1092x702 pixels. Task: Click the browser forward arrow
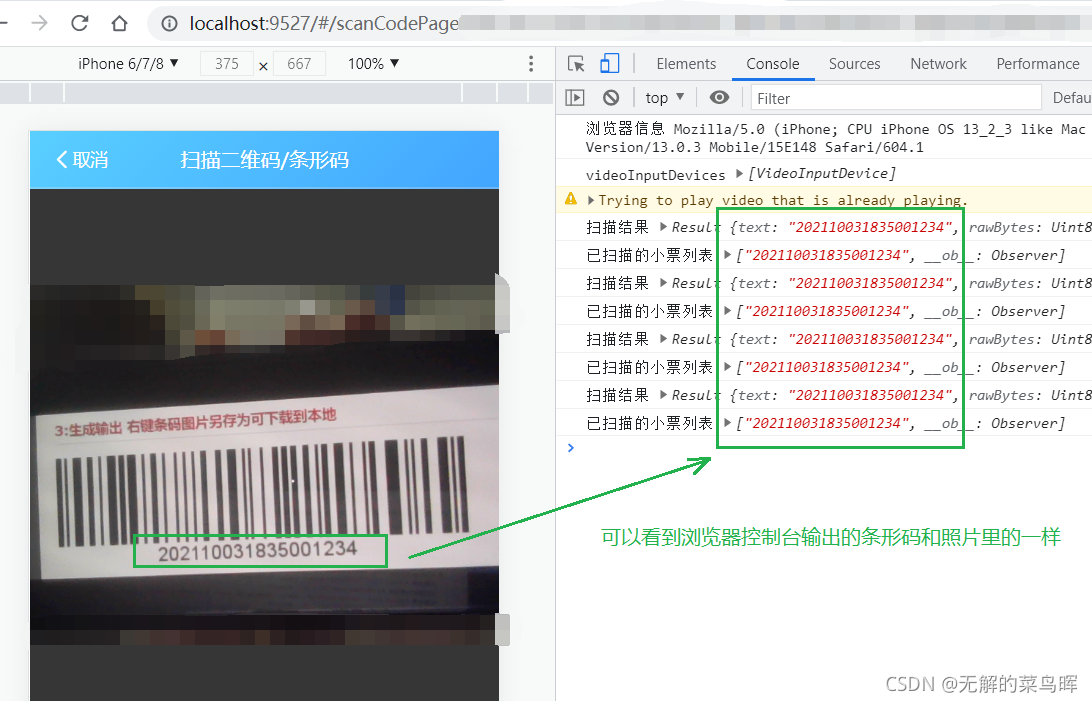click(x=40, y=23)
